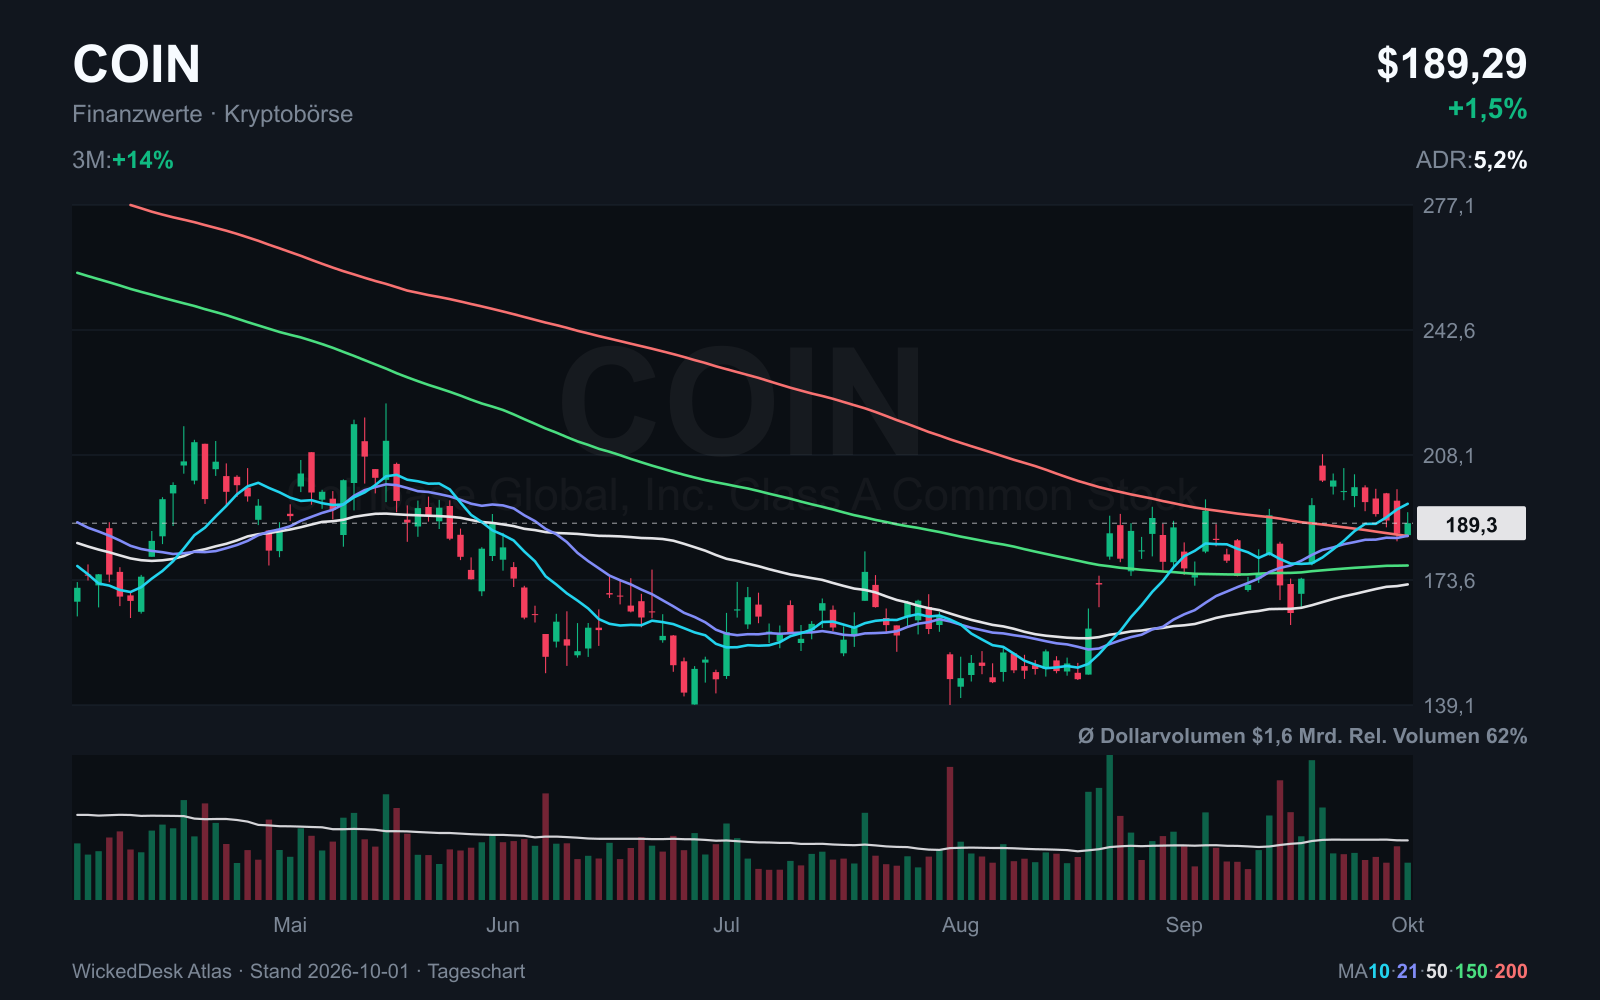Click the tallest green volume bar in late August
Screen dimensions: 1600x1000
click(x=1109, y=828)
